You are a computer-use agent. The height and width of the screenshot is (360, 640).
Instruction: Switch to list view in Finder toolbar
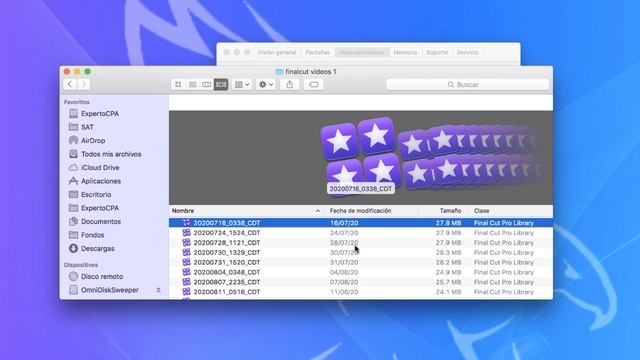pyautogui.click(x=193, y=84)
